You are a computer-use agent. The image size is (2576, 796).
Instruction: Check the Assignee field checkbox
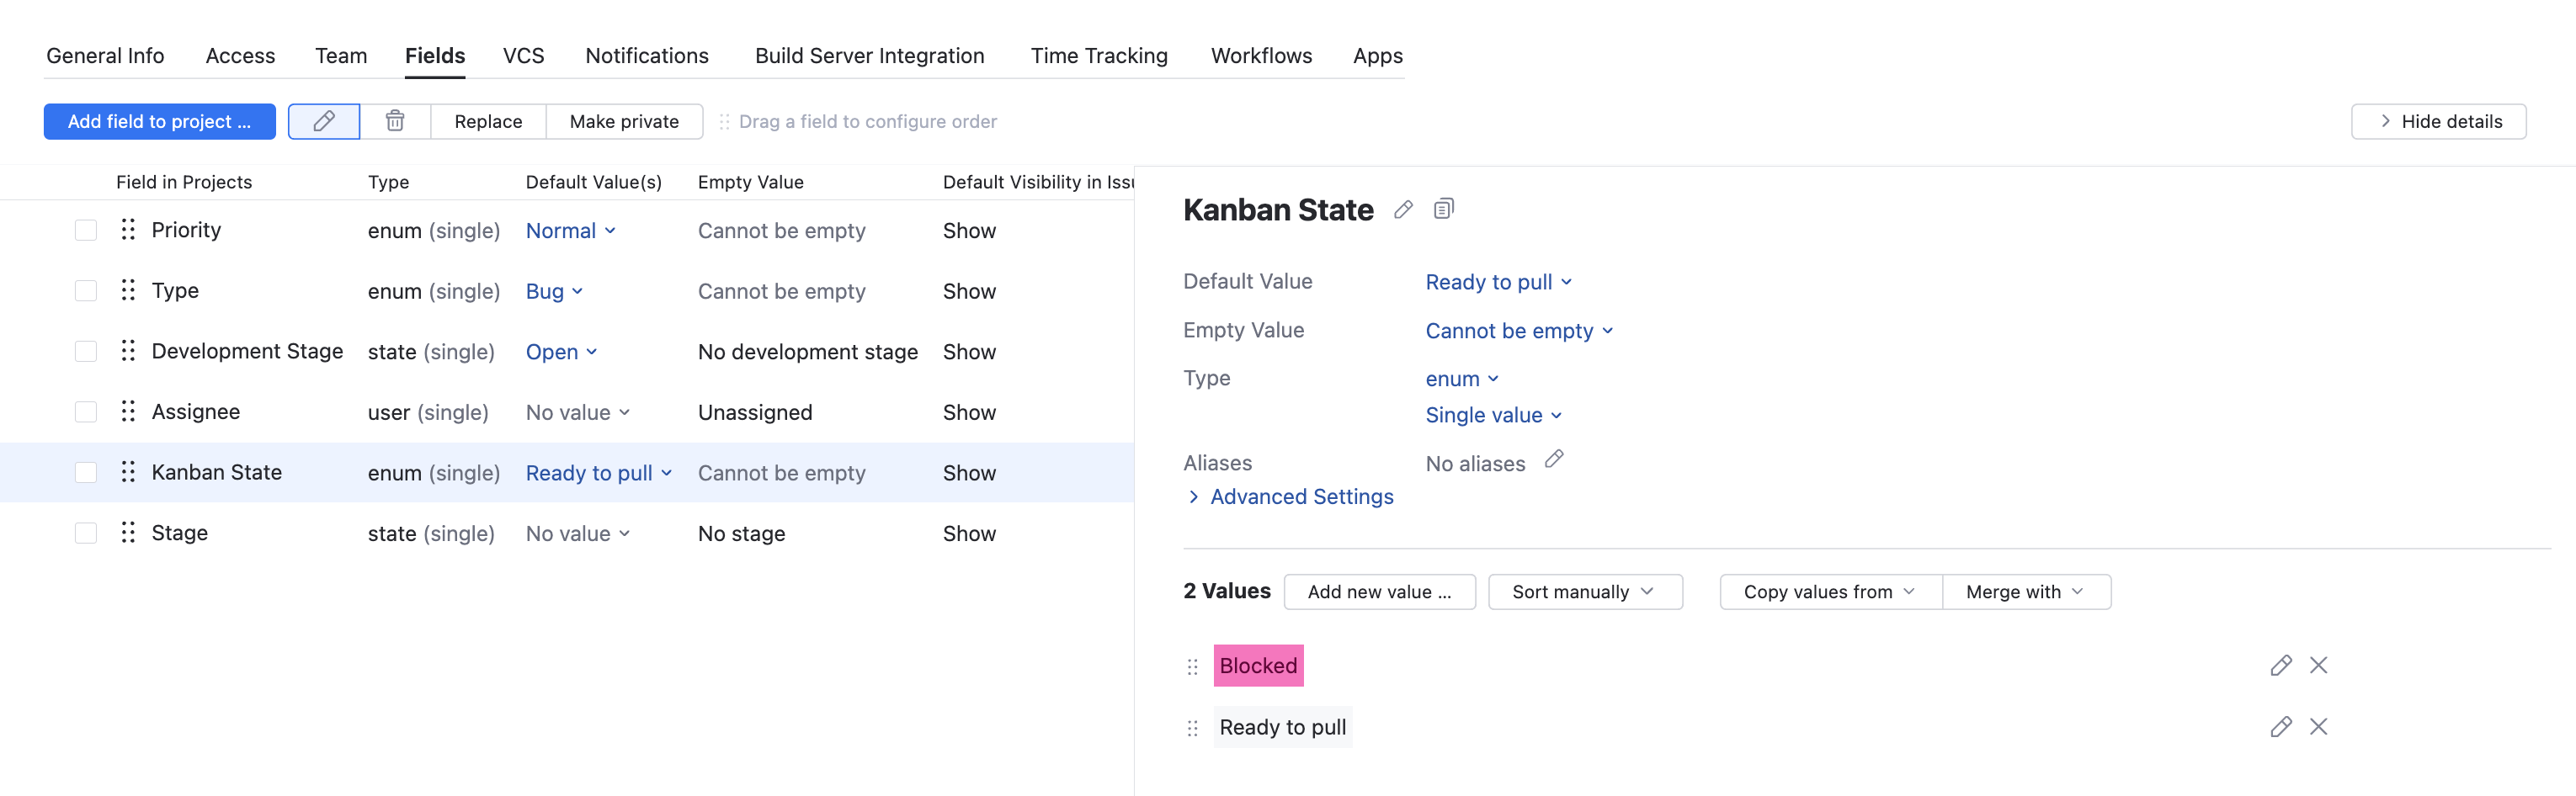click(86, 412)
